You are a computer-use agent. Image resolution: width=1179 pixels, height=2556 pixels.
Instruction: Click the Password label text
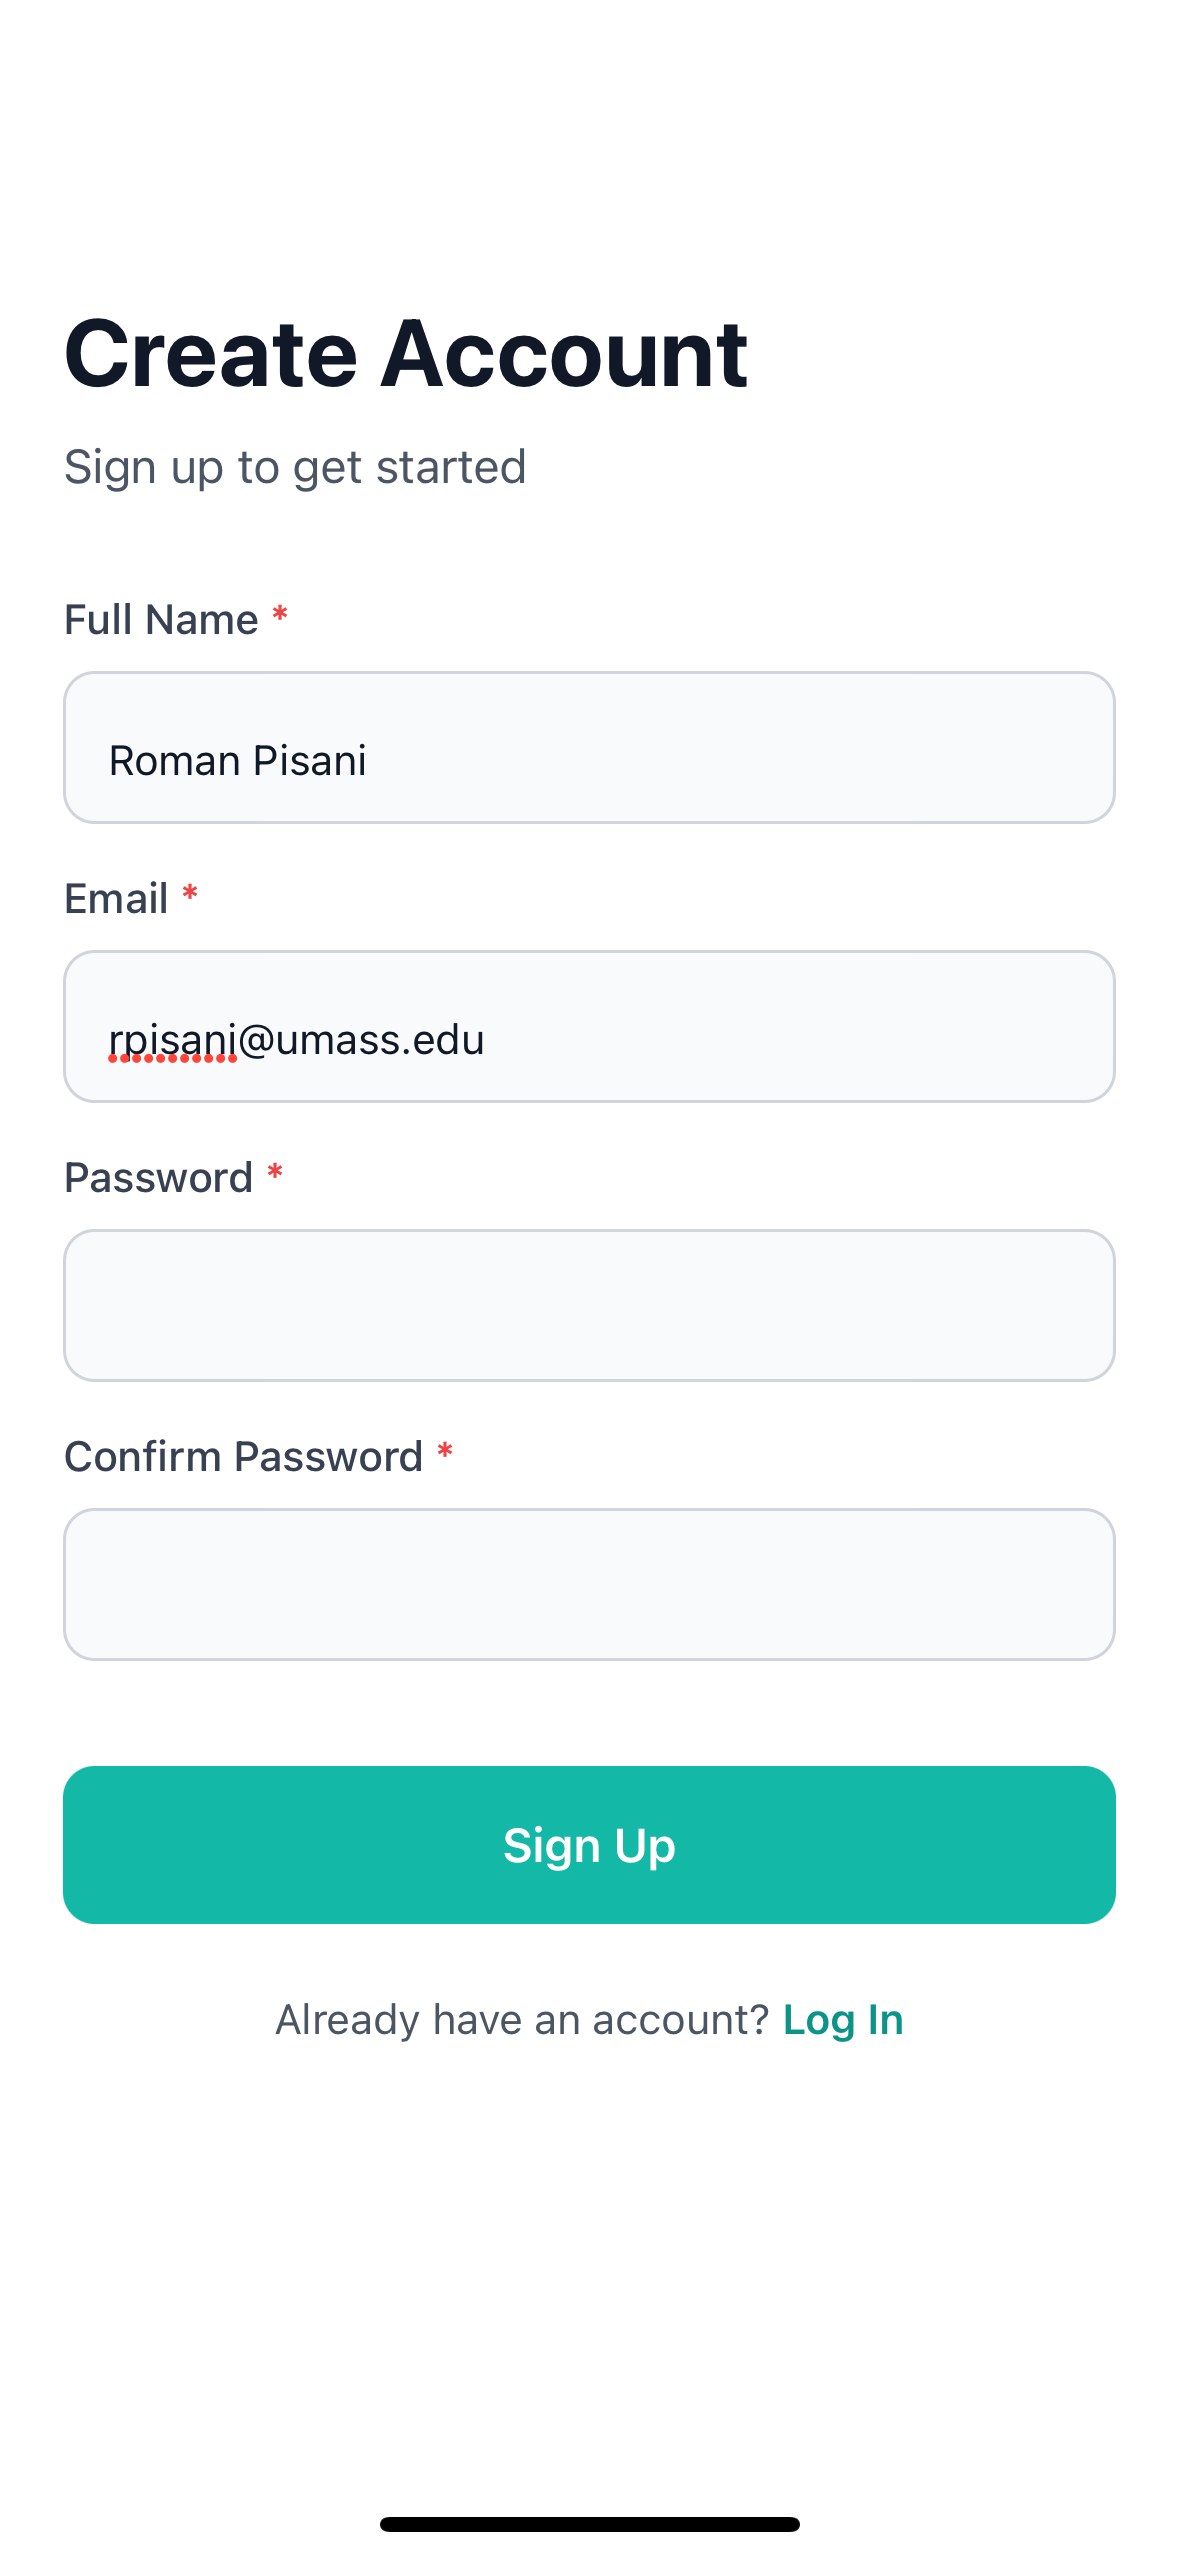(x=158, y=1178)
